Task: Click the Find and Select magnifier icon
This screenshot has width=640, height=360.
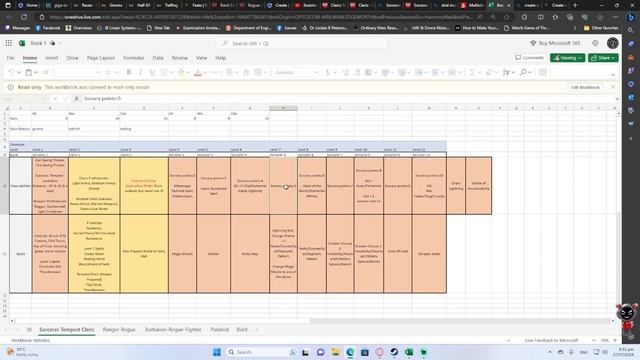Action: [524, 72]
